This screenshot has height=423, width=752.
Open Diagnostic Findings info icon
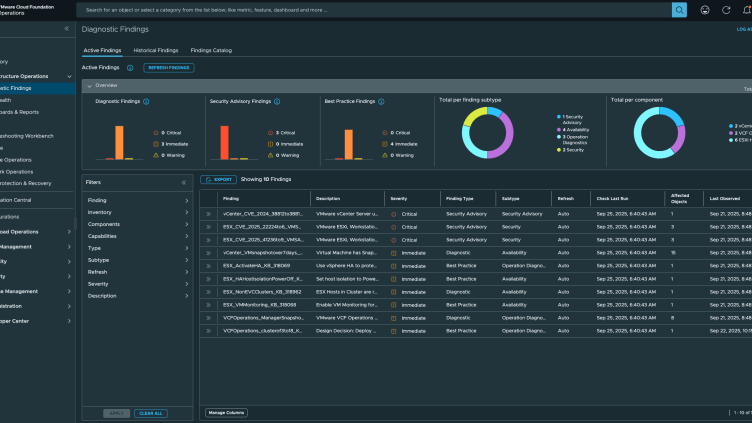pyautogui.click(x=146, y=101)
